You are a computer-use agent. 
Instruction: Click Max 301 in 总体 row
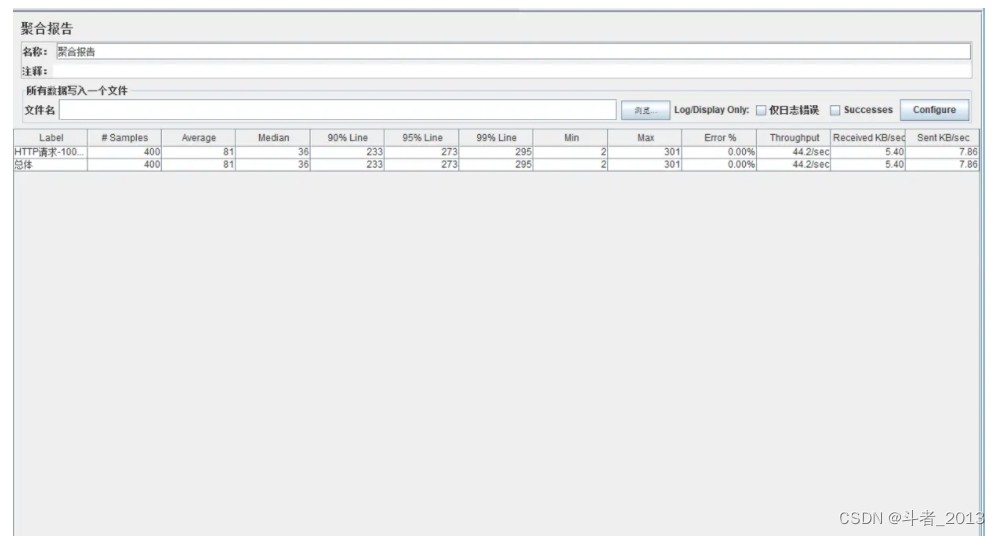[672, 165]
